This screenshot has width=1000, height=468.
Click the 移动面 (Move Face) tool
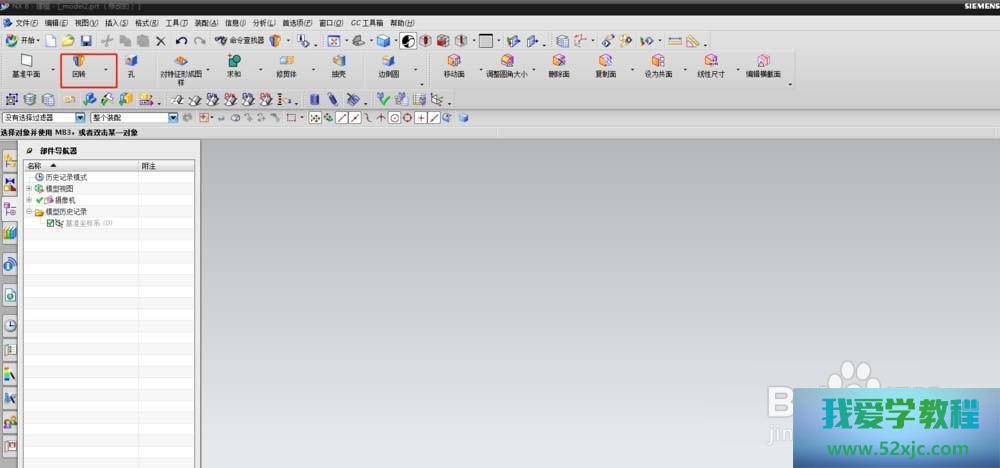pos(453,66)
